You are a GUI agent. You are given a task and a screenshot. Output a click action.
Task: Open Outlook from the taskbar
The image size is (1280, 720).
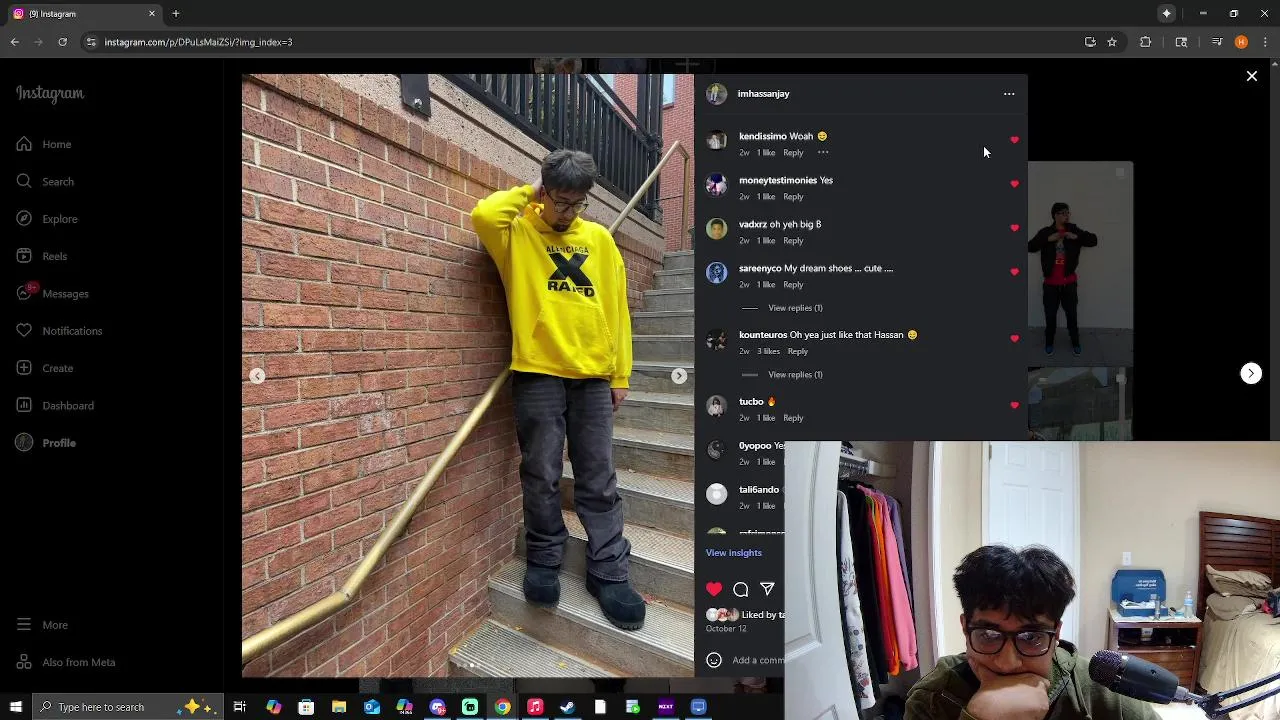372,707
